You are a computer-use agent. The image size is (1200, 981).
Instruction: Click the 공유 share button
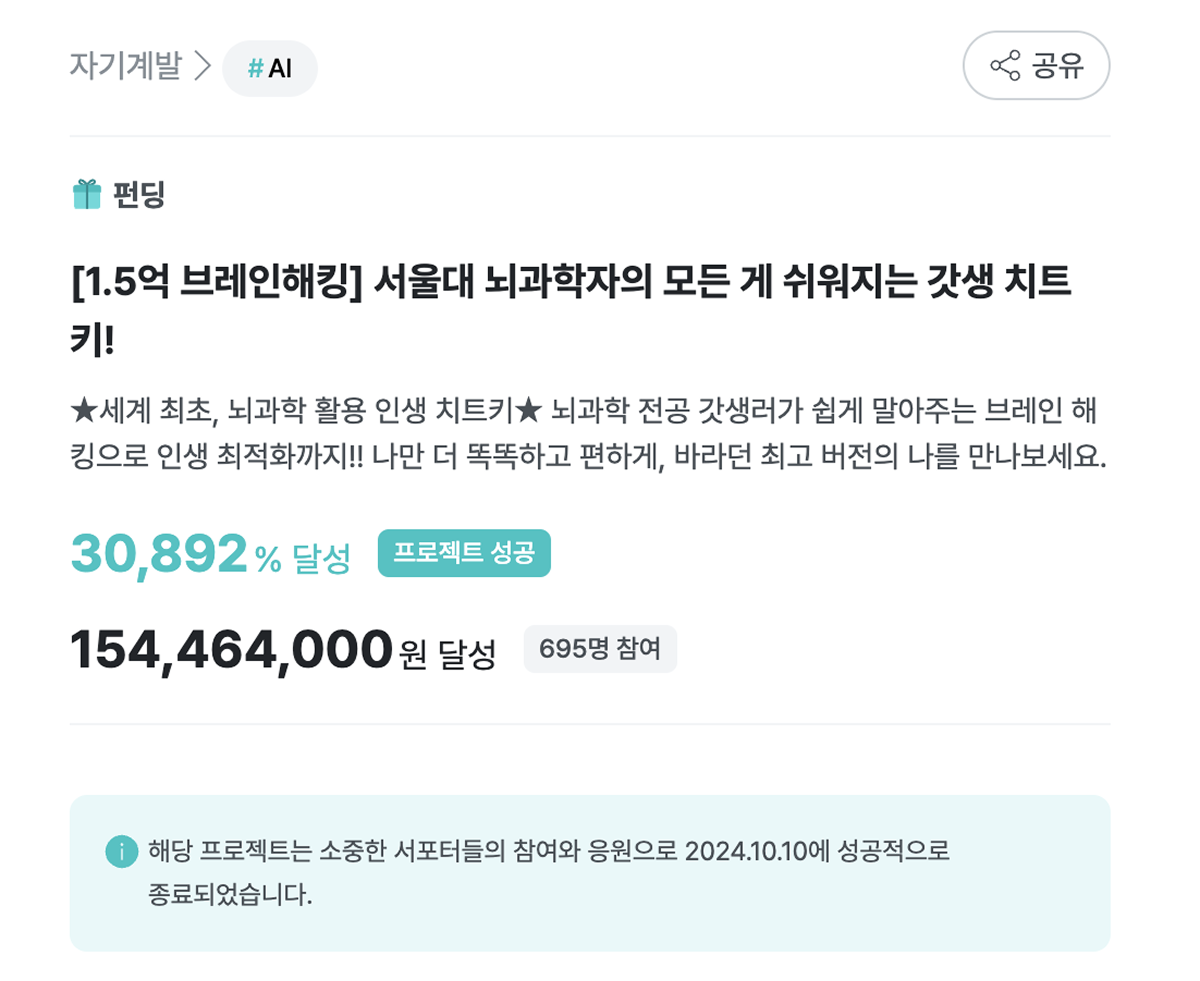point(1036,65)
